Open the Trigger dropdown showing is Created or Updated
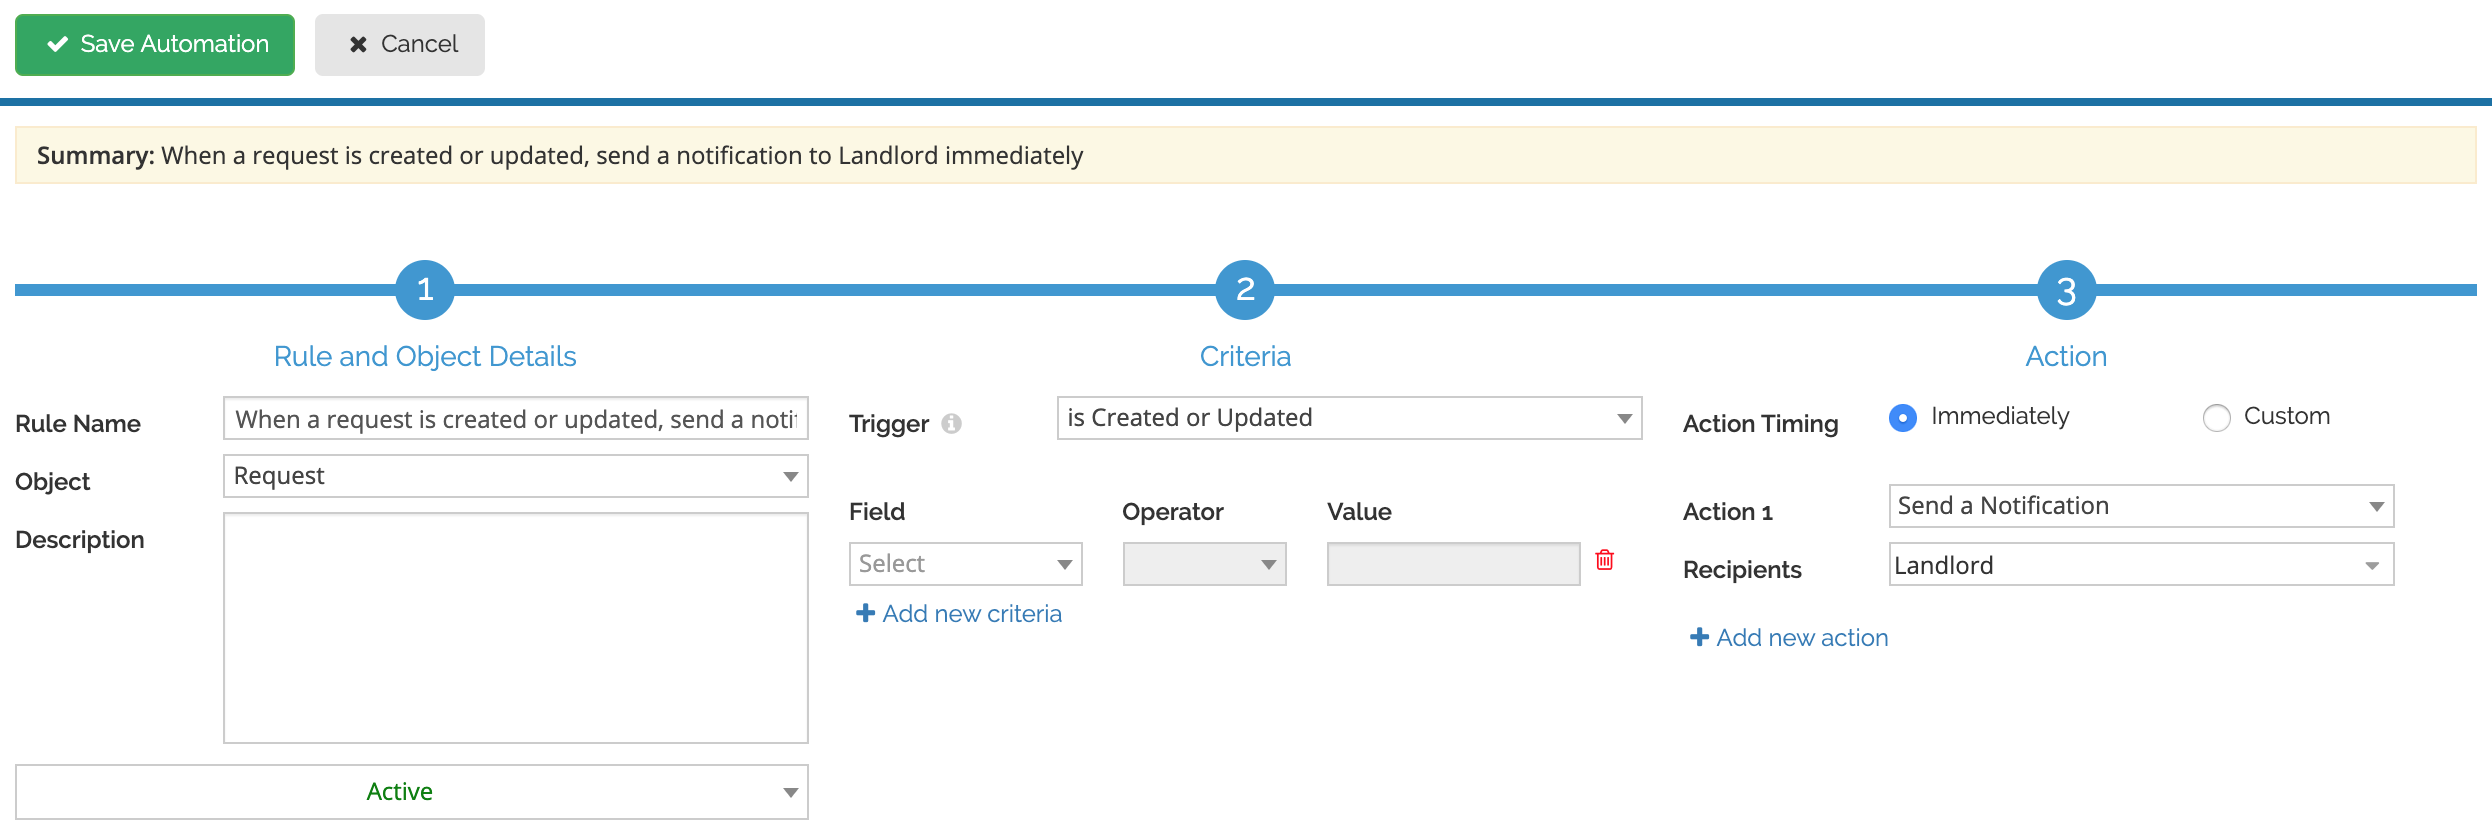 1348,418
